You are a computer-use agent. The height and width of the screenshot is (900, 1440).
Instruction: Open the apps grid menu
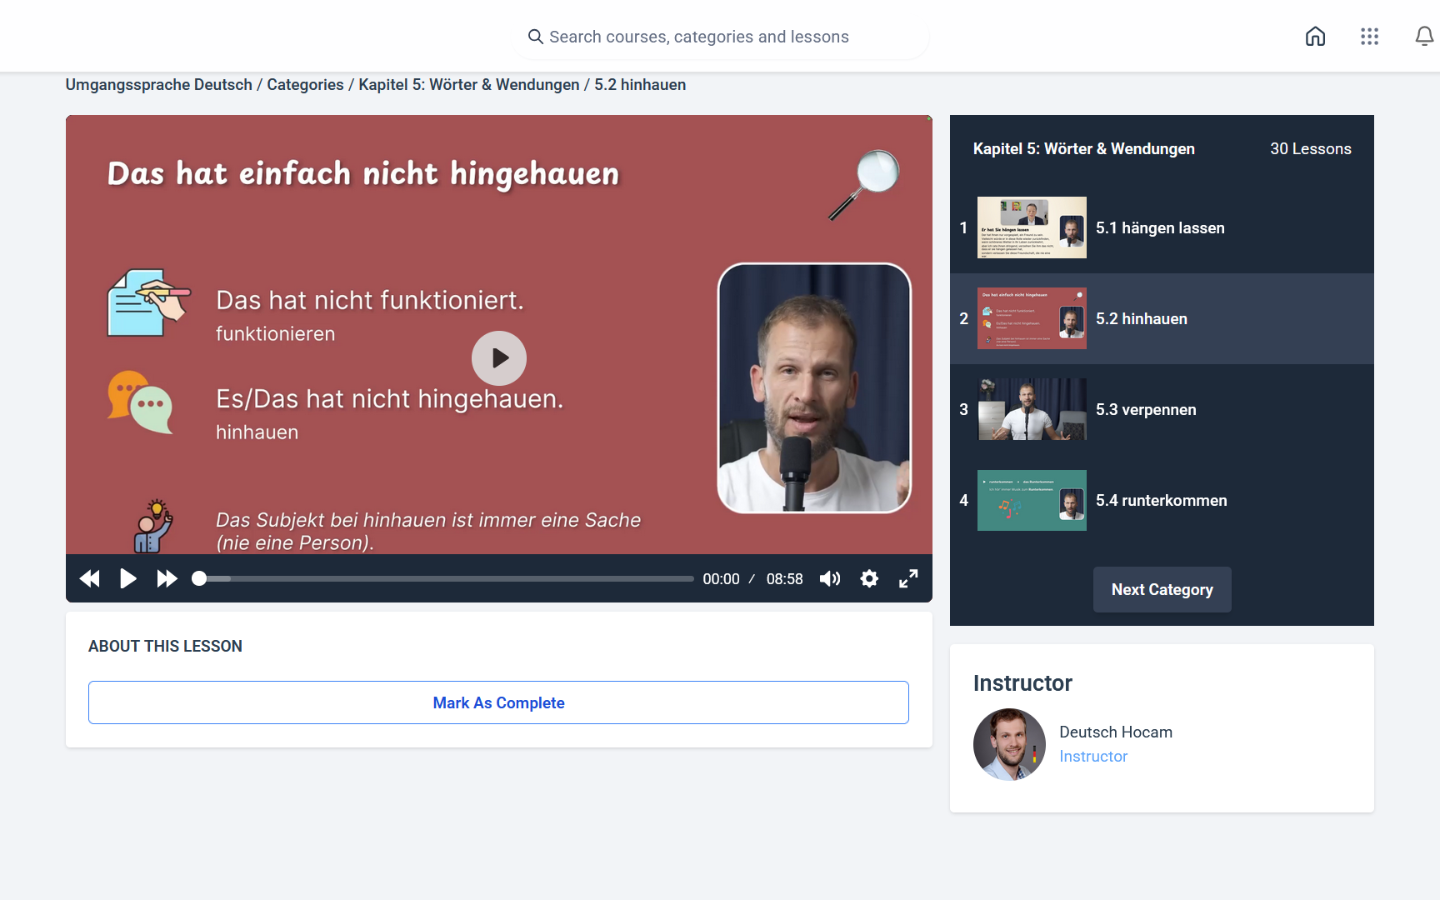tap(1369, 37)
